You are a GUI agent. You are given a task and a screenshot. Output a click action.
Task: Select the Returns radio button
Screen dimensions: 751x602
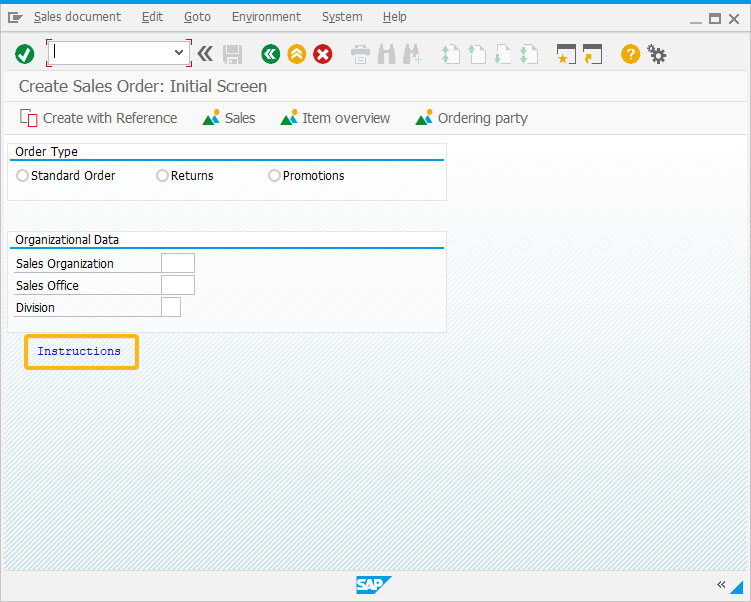pyautogui.click(x=162, y=176)
